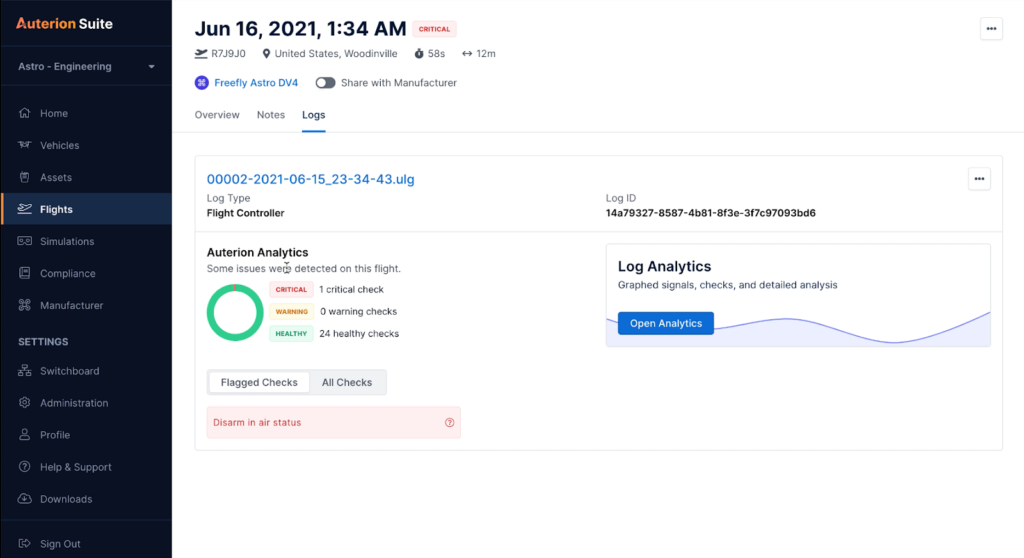Click the '1 critical check' text

(351, 289)
